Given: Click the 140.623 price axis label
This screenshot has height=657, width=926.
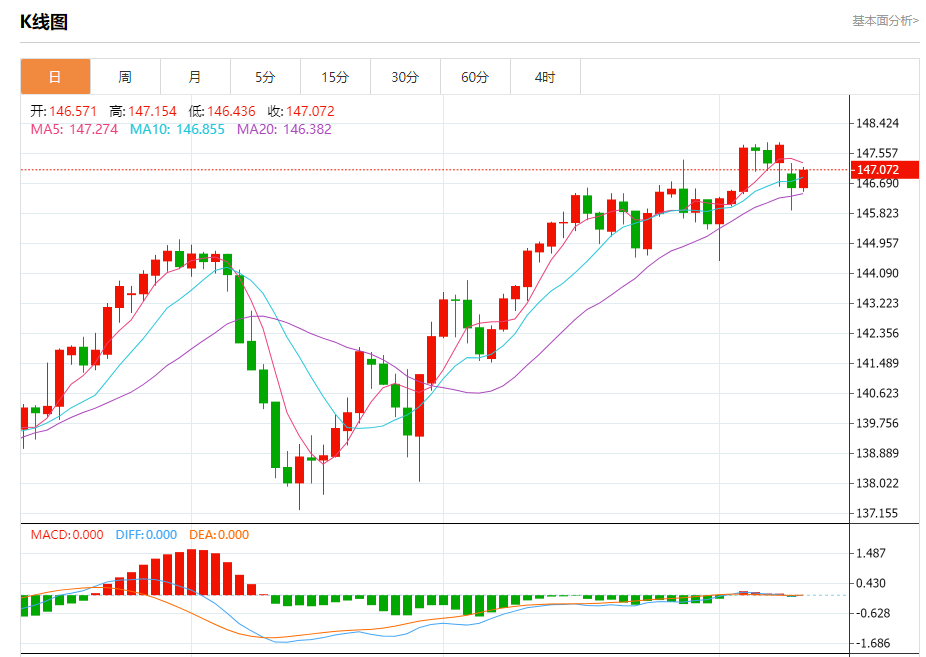Looking at the screenshot, I should (x=878, y=393).
